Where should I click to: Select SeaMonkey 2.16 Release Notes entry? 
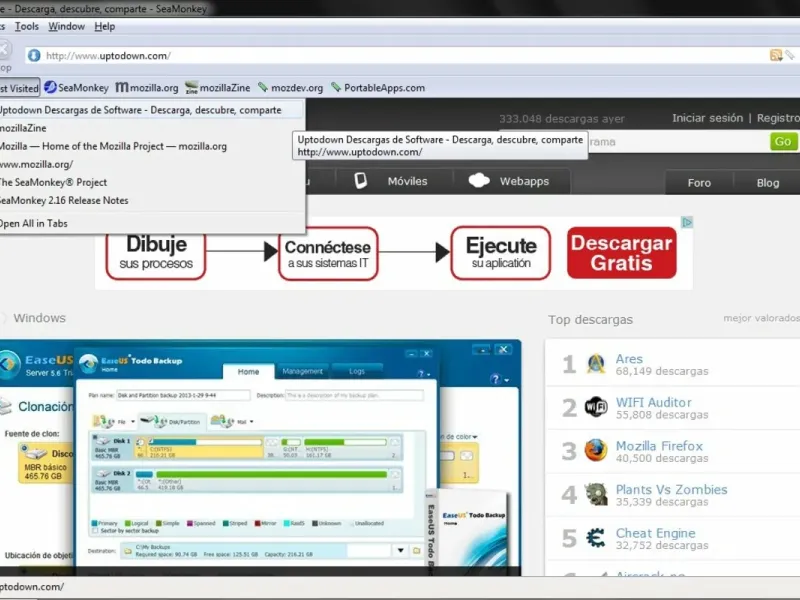(x=152, y=201)
